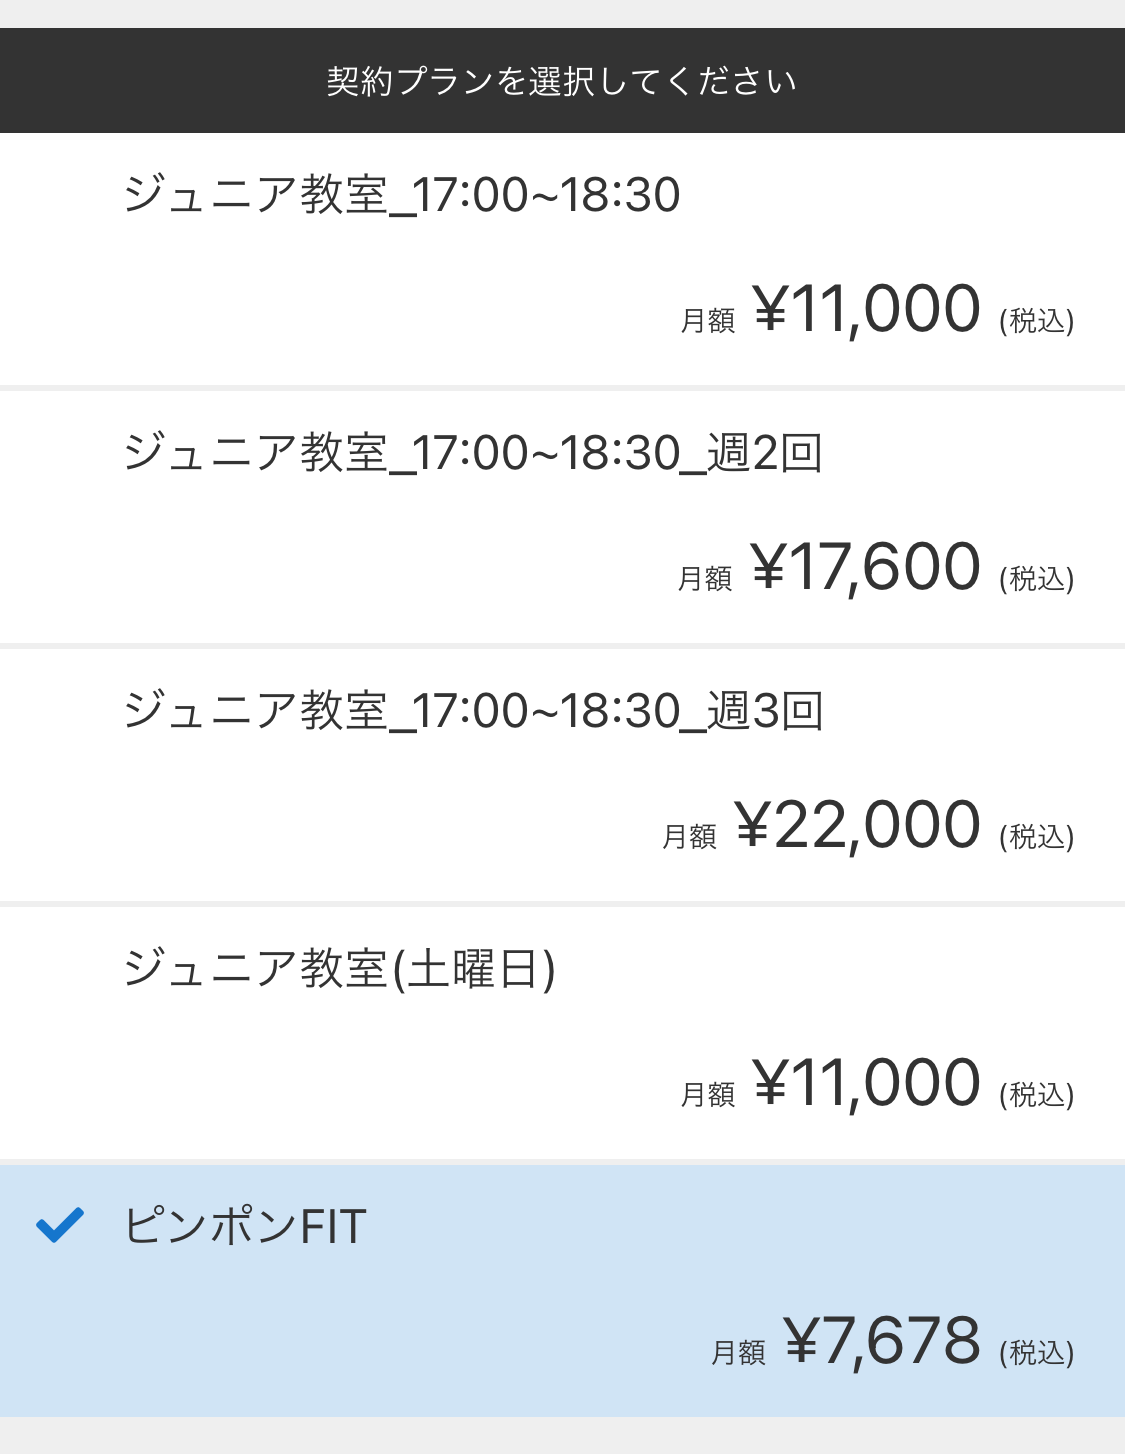Select the ジュニア教室_17:00~18:30_週2回 plan

point(562,517)
